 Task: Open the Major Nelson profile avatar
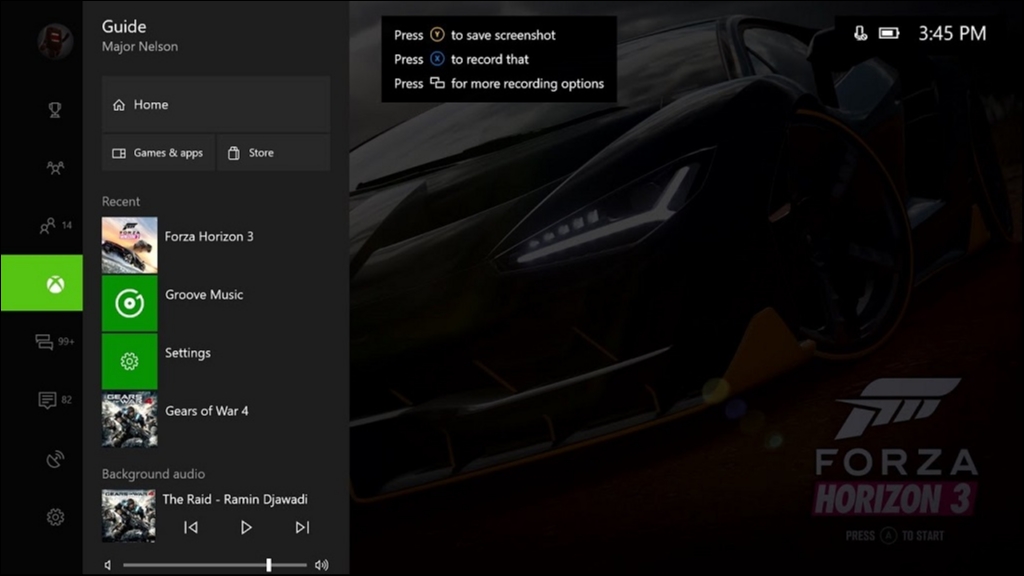(55, 40)
